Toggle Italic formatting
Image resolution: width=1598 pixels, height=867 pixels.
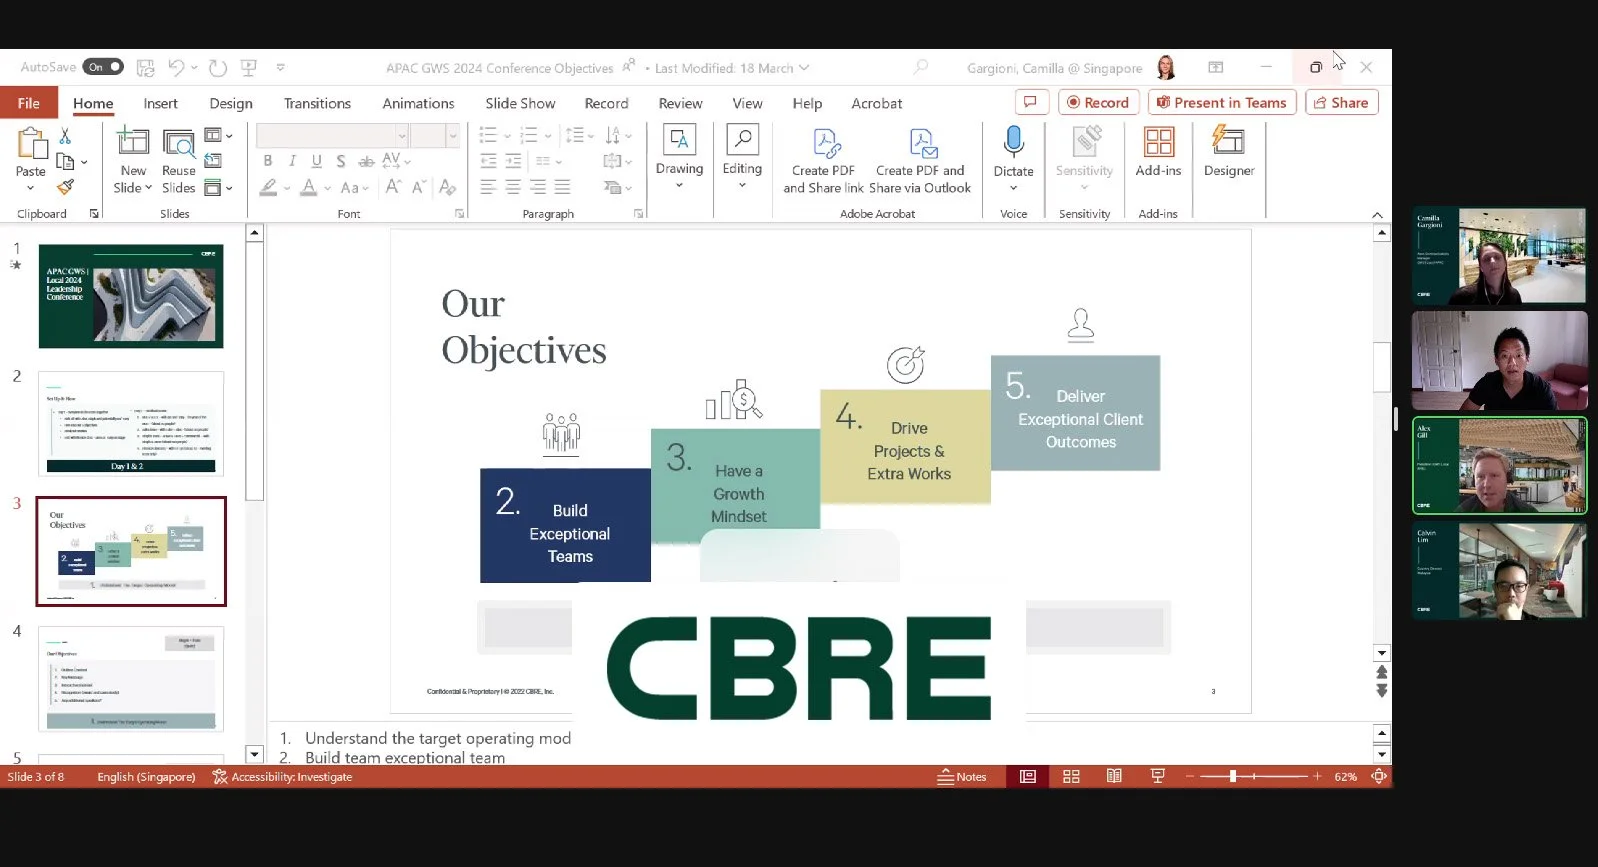point(292,161)
